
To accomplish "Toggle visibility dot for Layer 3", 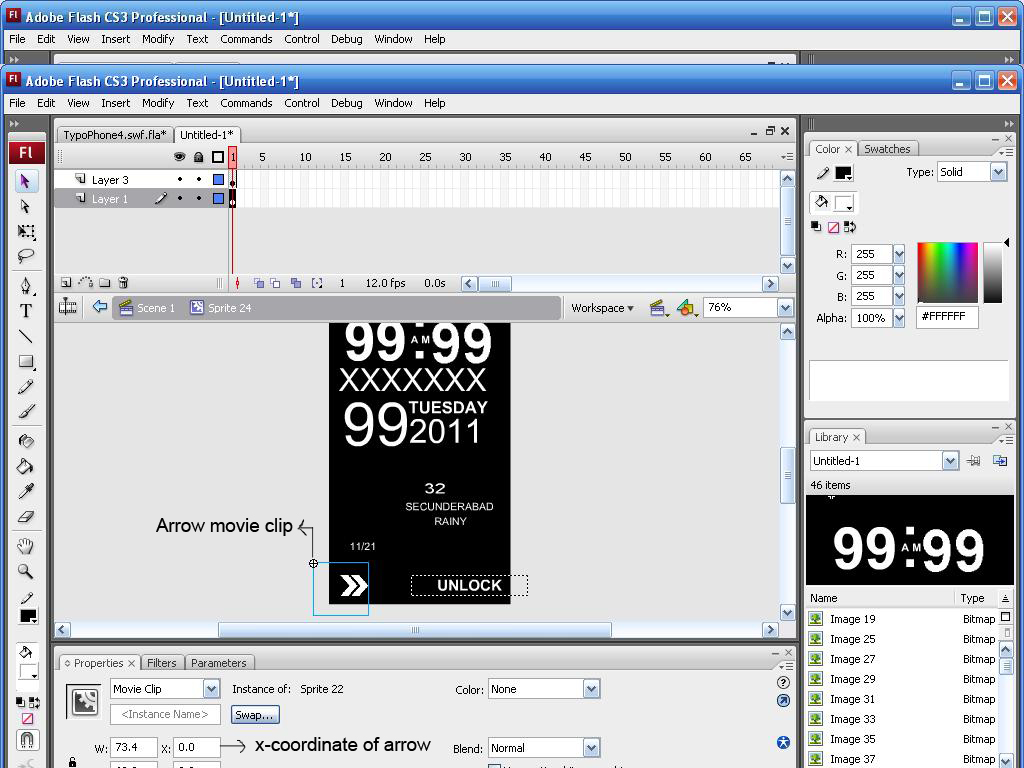I will 180,180.
